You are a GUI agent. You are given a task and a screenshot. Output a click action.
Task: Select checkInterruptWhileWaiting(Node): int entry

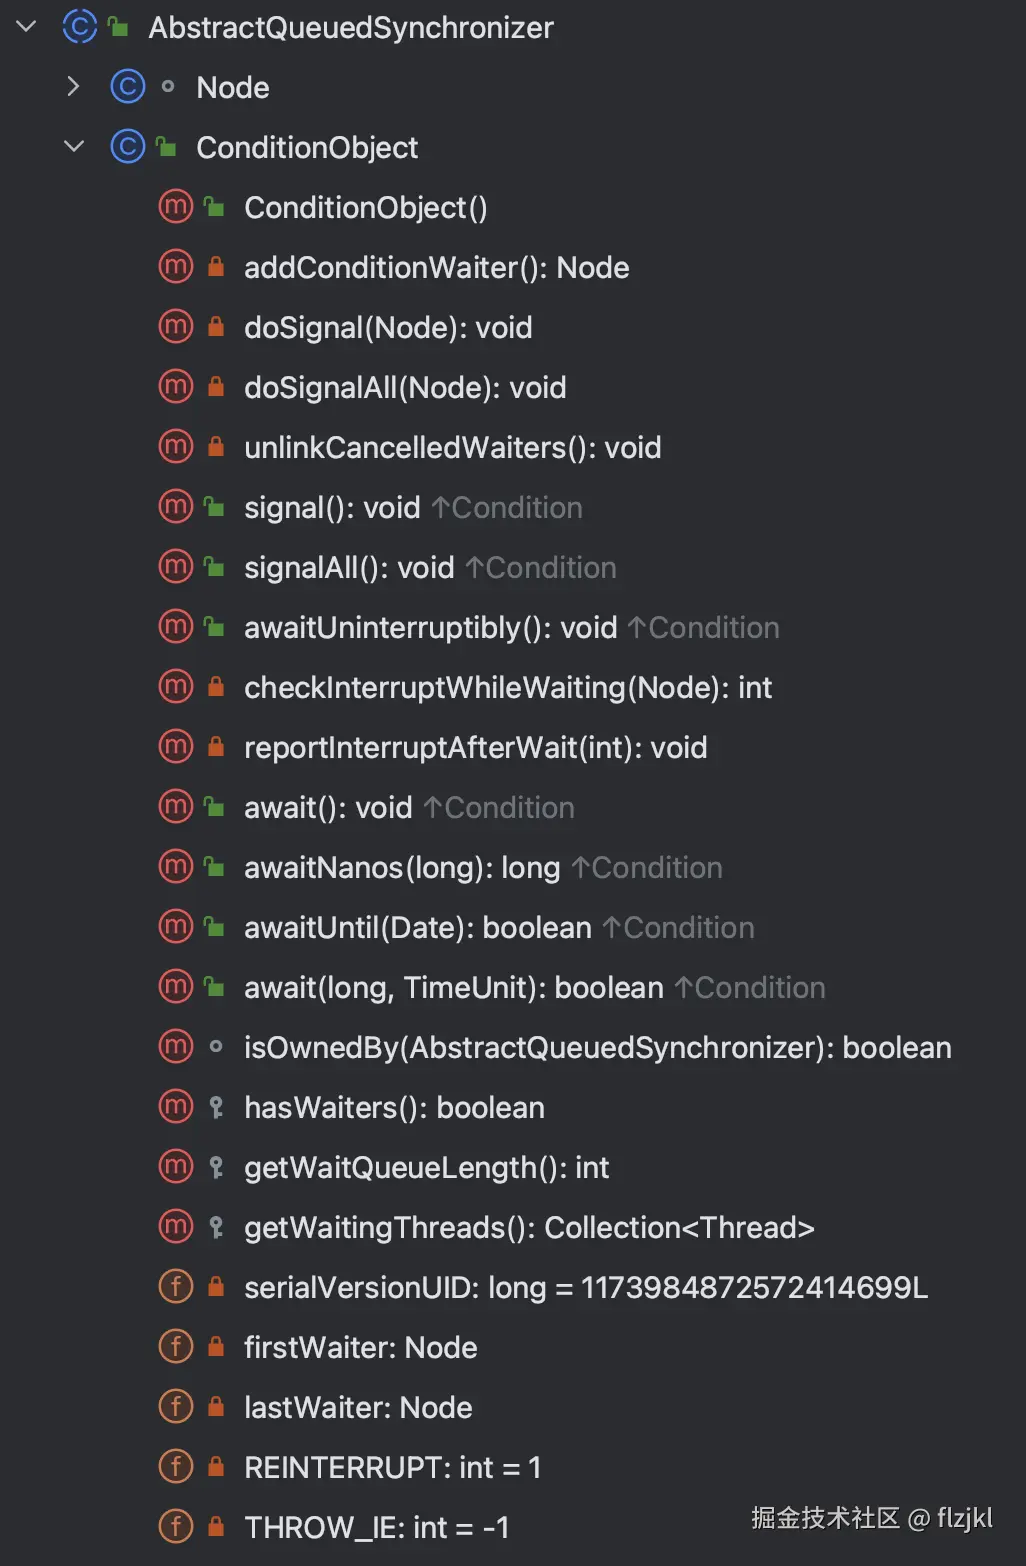(x=507, y=687)
